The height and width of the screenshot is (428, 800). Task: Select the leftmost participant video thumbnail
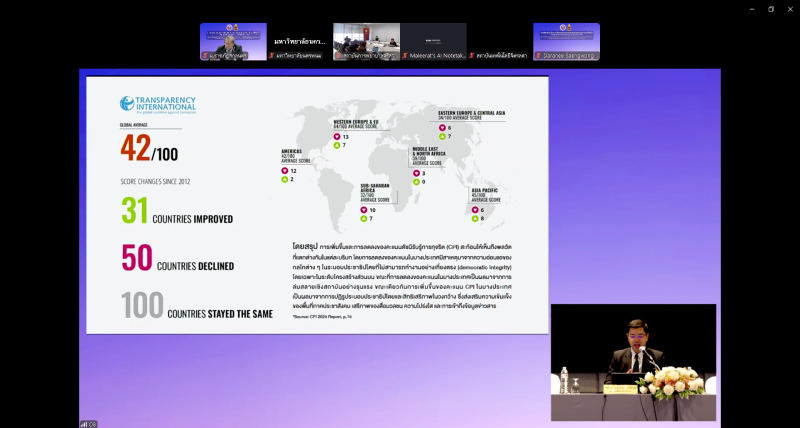(x=233, y=41)
